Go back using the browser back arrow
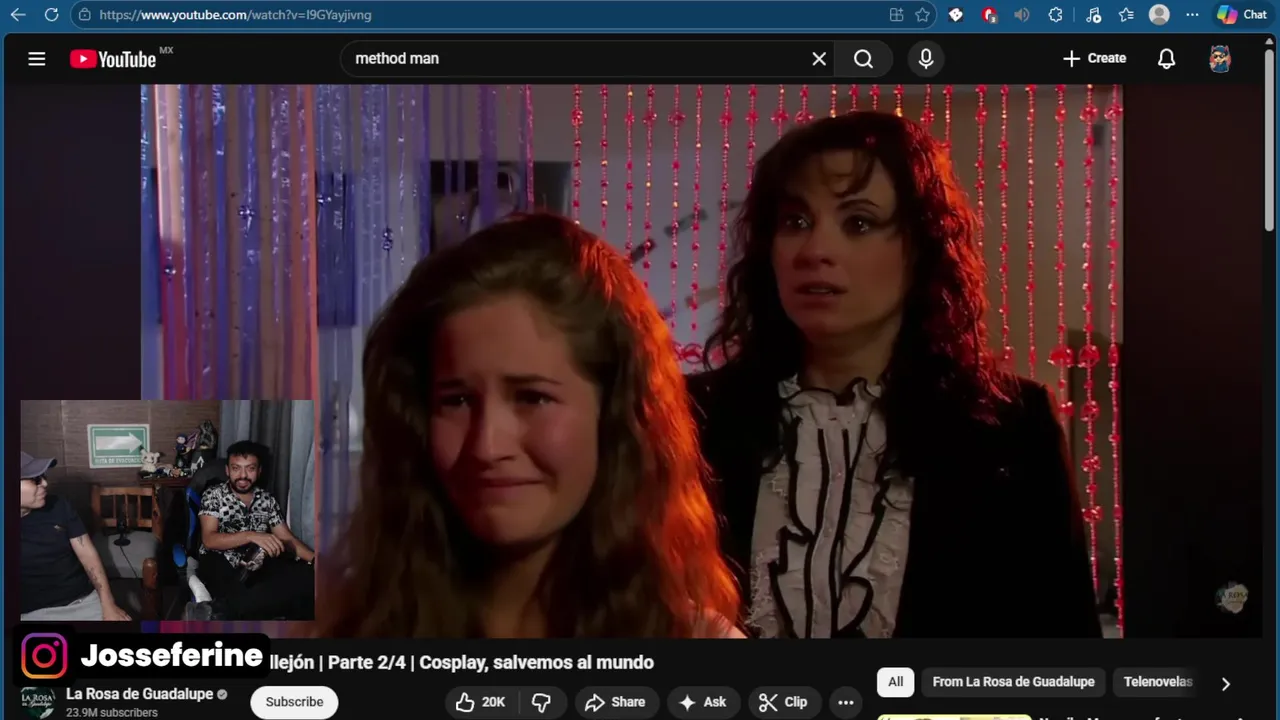 [18, 15]
